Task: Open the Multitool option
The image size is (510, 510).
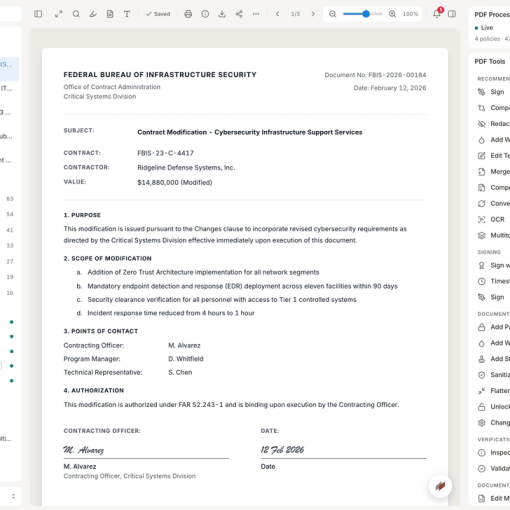Action: (493, 235)
